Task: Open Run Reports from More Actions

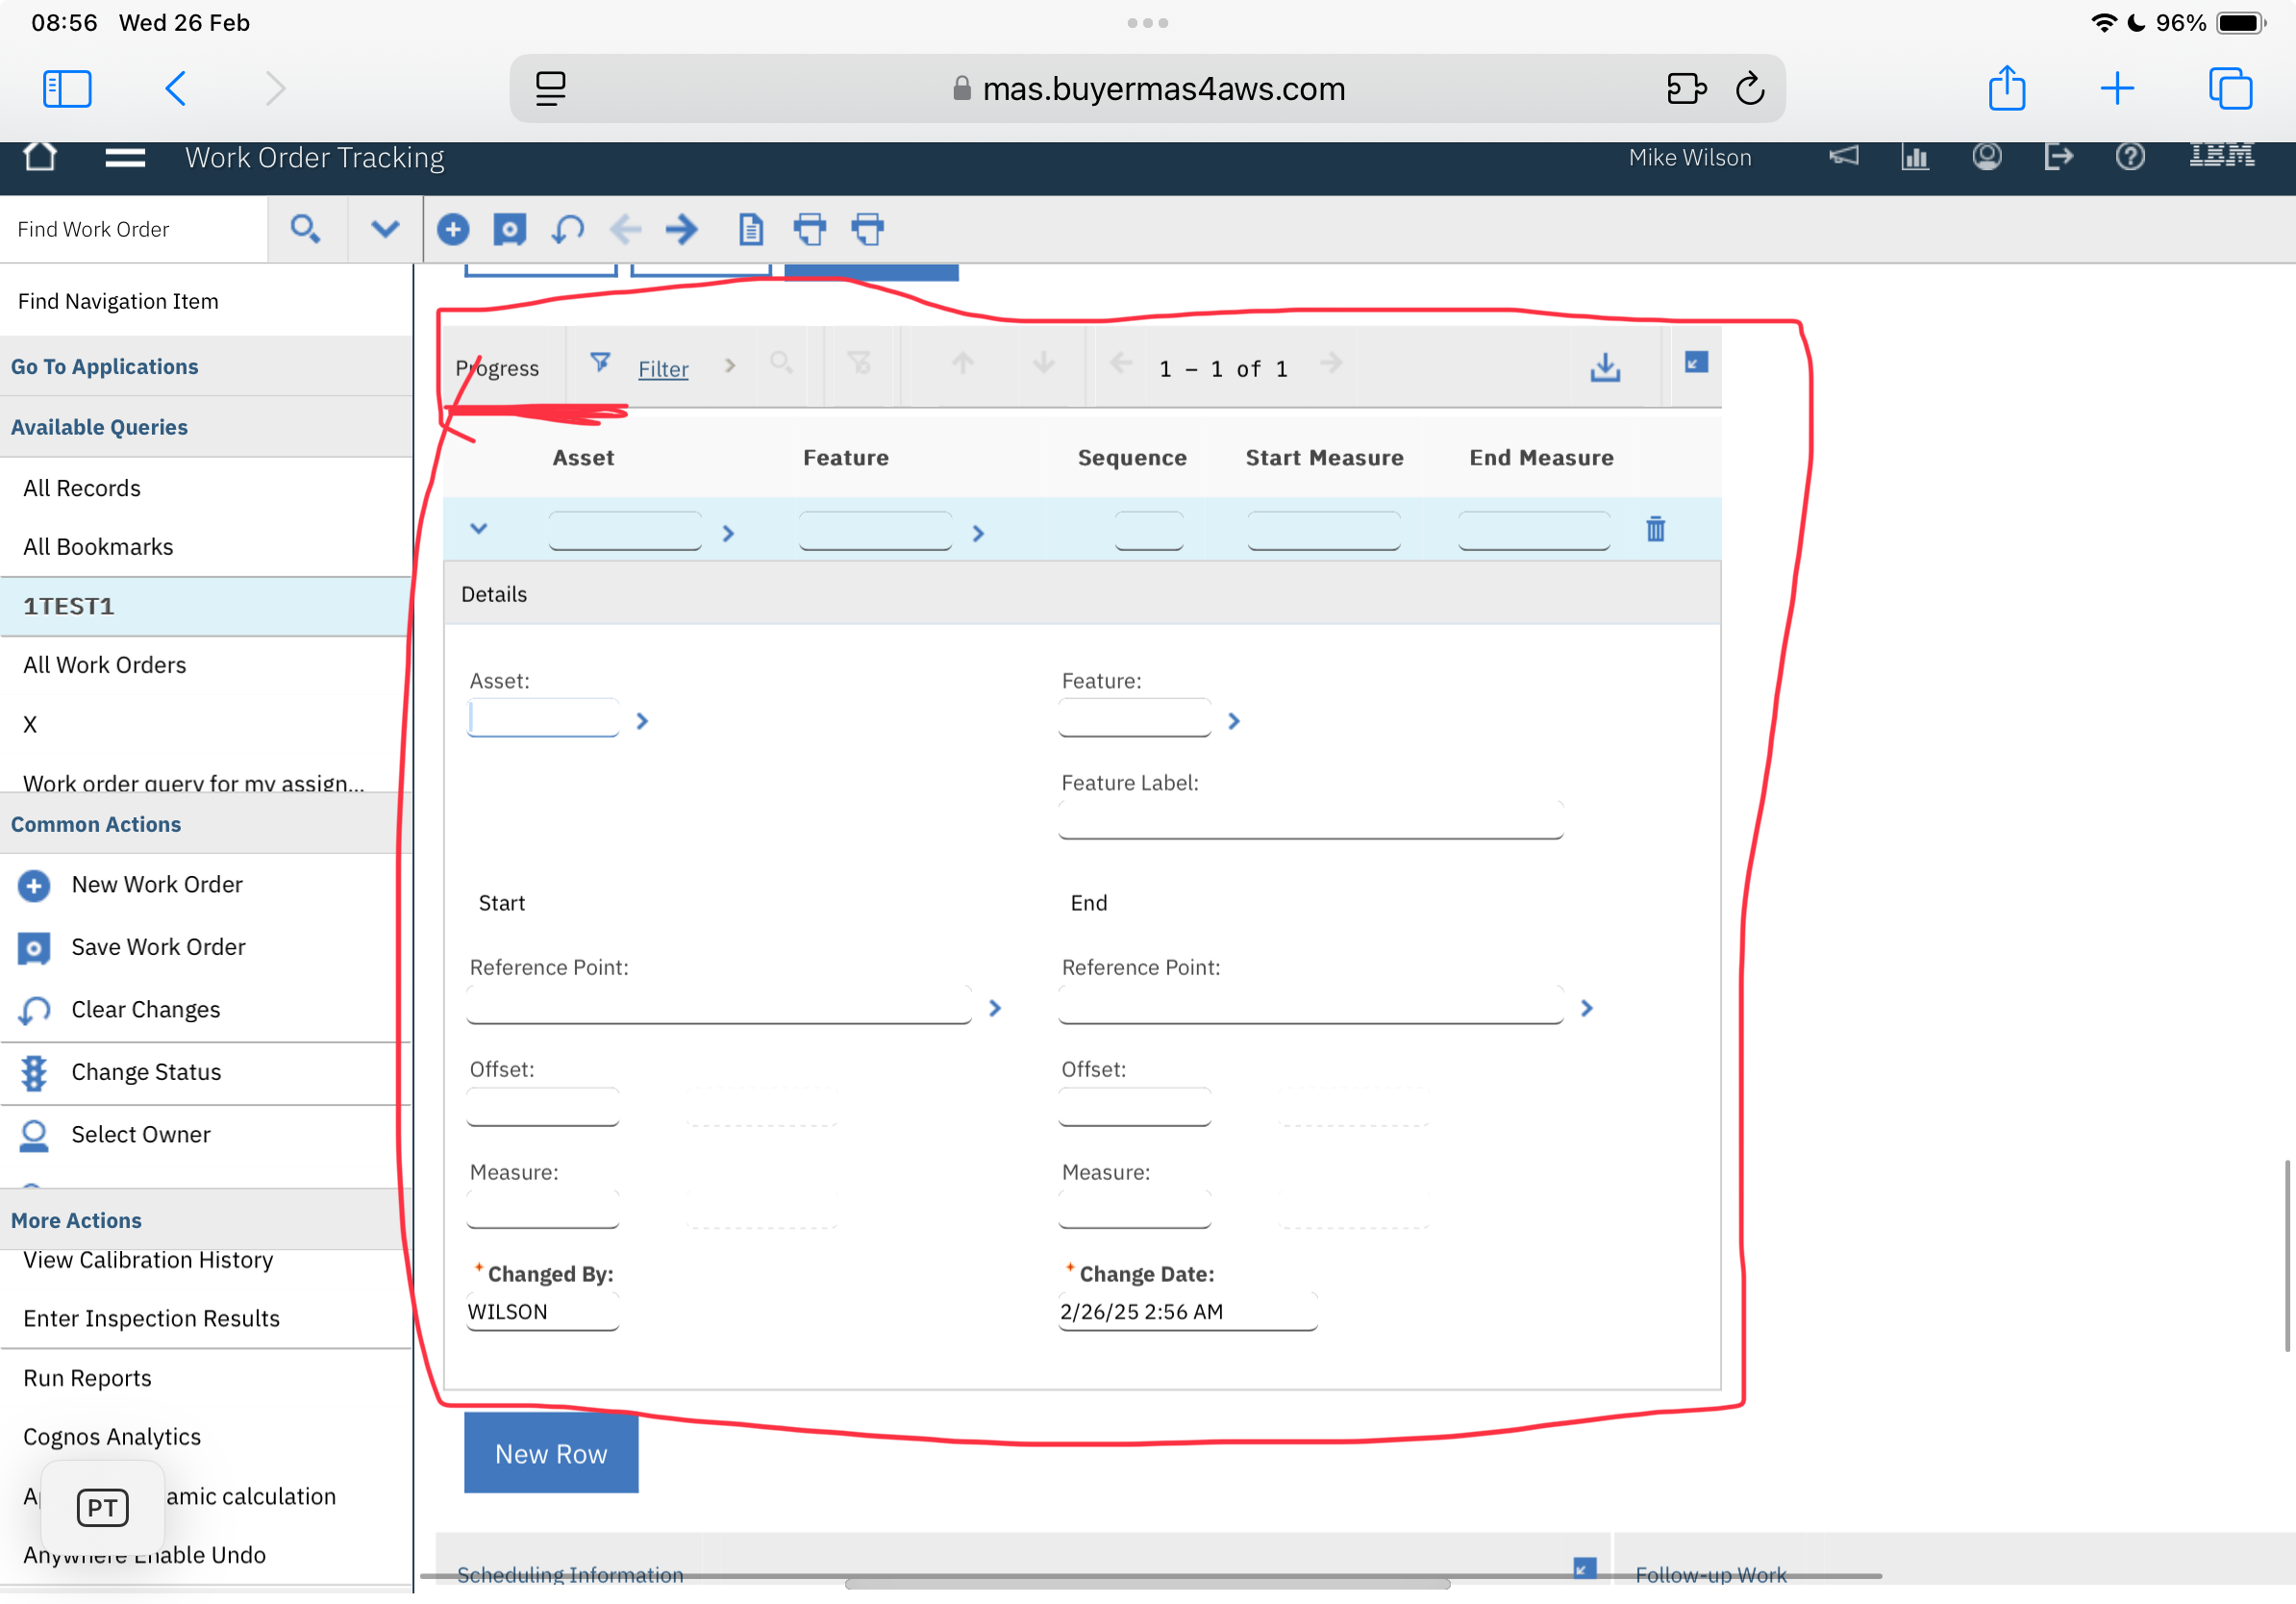Action: [88, 1378]
